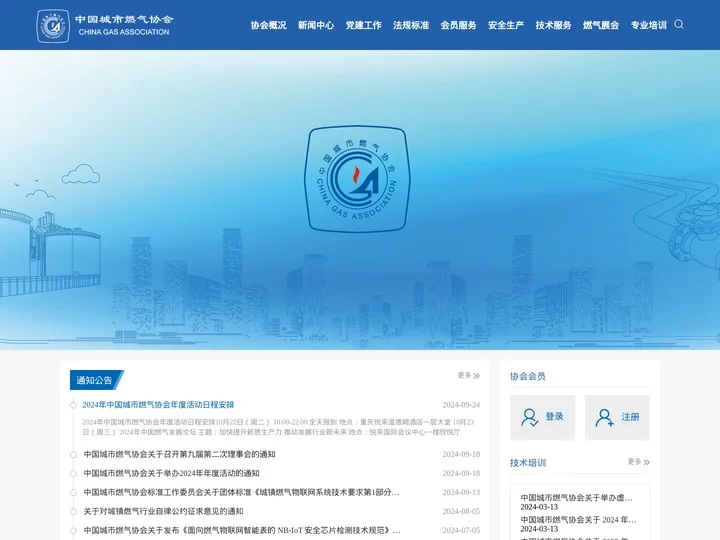Click the date 2024-09-24
The height and width of the screenshot is (540, 720).
pos(461,405)
